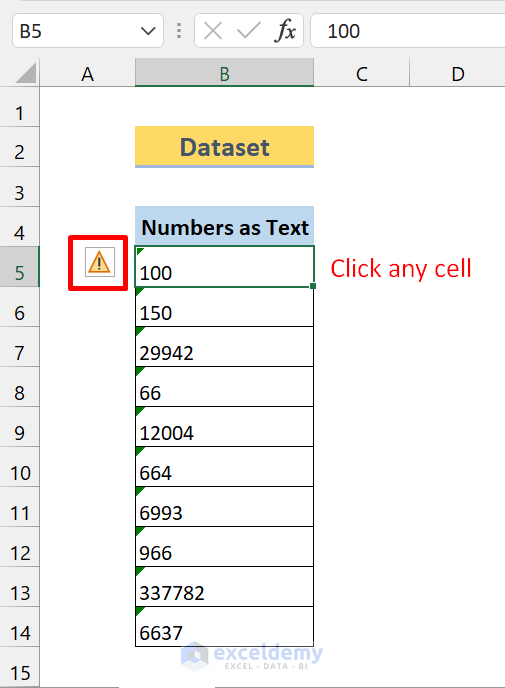
Task: Select row 7 header
Action: [19, 347]
